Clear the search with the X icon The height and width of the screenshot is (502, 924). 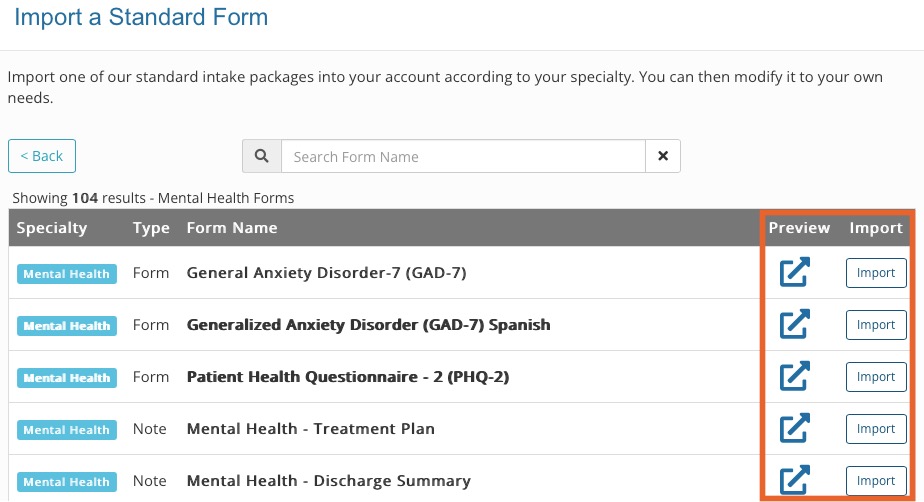663,156
